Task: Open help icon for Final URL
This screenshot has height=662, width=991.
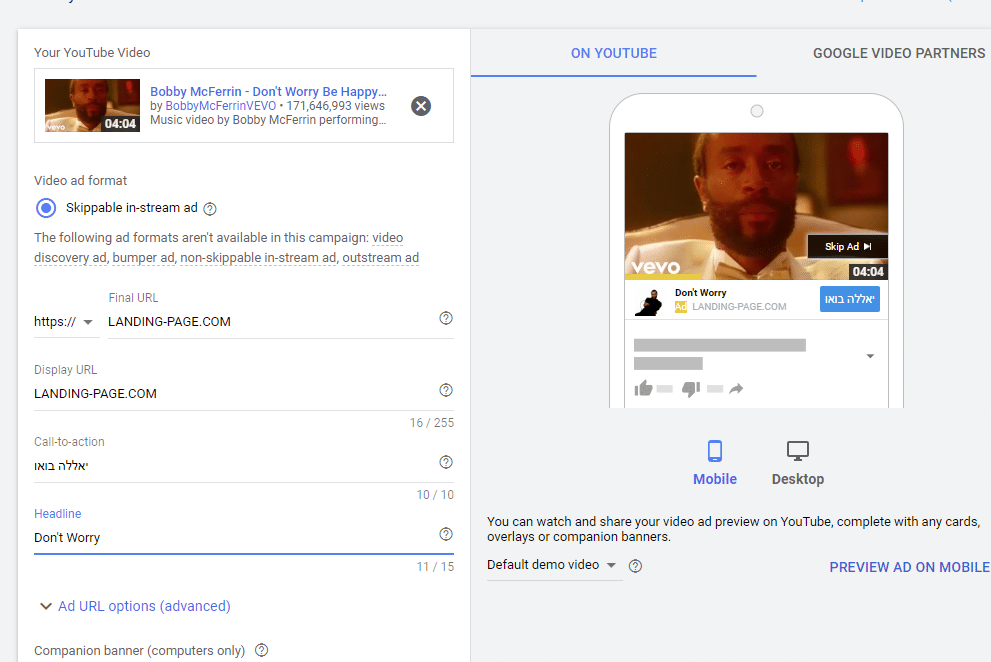Action: click(x=446, y=318)
